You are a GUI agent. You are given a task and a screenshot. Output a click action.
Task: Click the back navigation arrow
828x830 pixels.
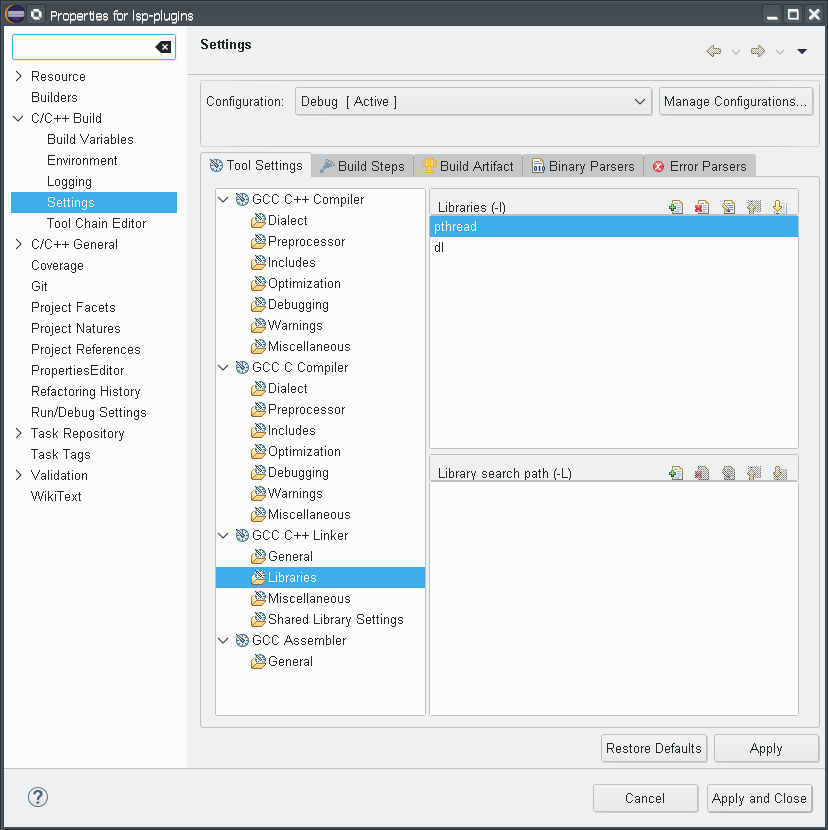713,51
